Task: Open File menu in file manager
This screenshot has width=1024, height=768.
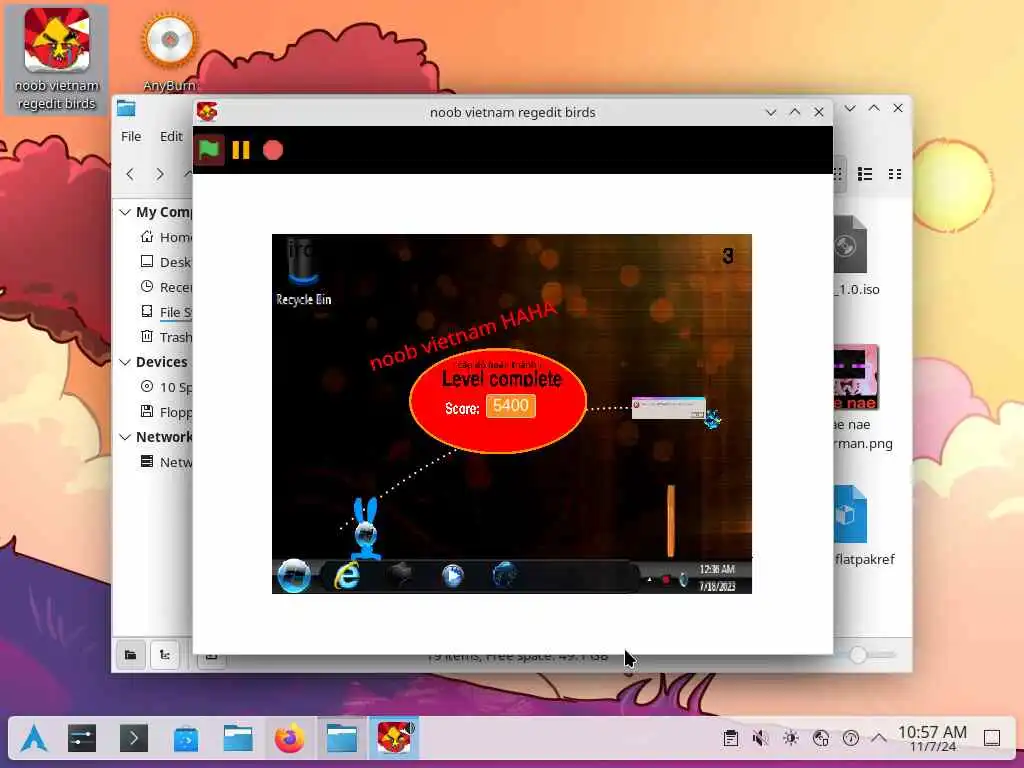Action: pos(131,136)
